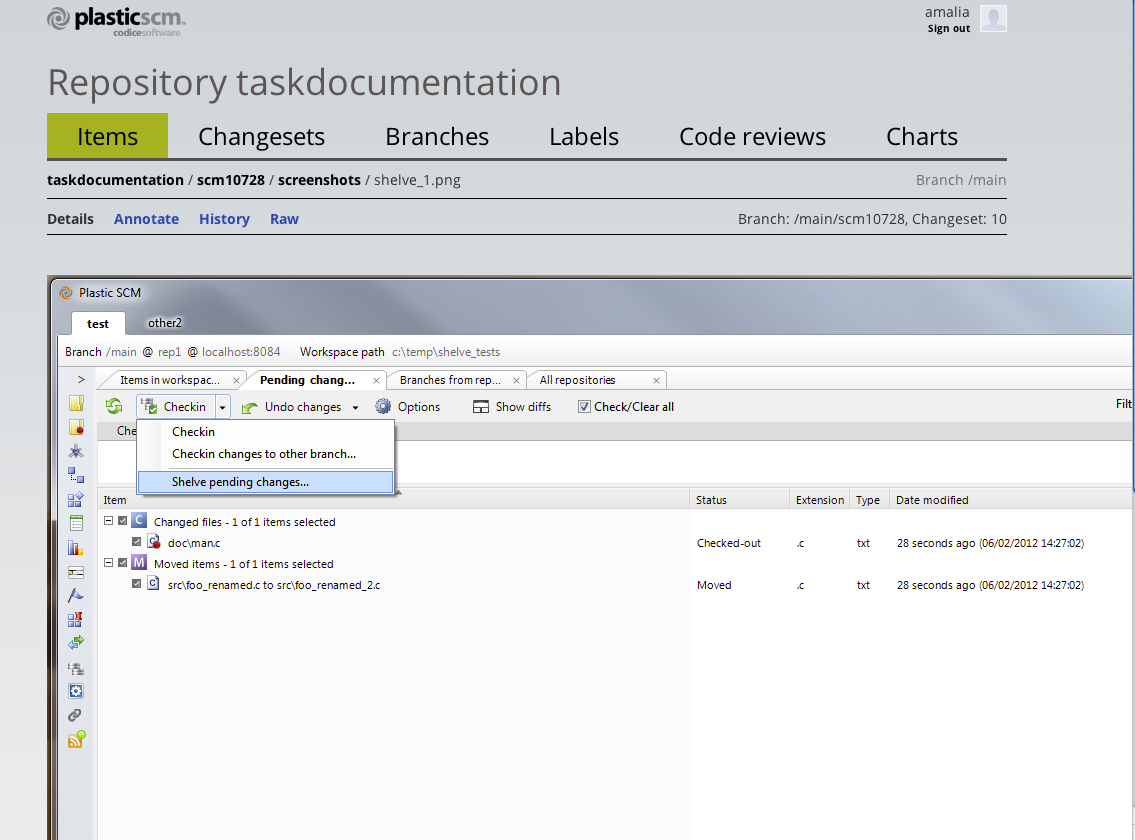The image size is (1135, 840).
Task: Click the Plastic SCM logo at top
Action: pos(117,21)
